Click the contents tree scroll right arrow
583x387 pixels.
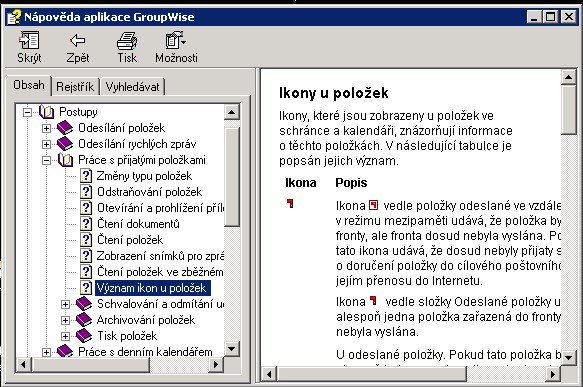(216, 364)
